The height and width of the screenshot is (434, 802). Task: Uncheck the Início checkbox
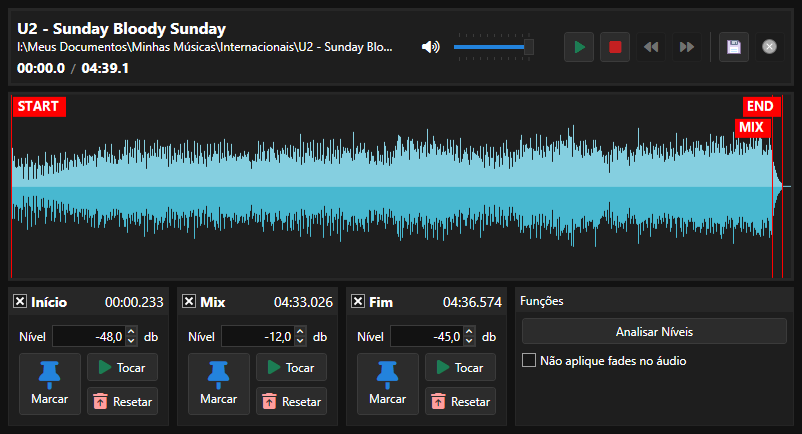point(20,302)
